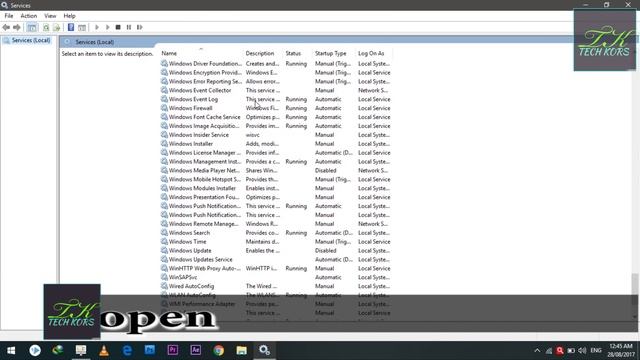Select the Windows Update service row
This screenshot has height=360, width=640.
point(276,251)
